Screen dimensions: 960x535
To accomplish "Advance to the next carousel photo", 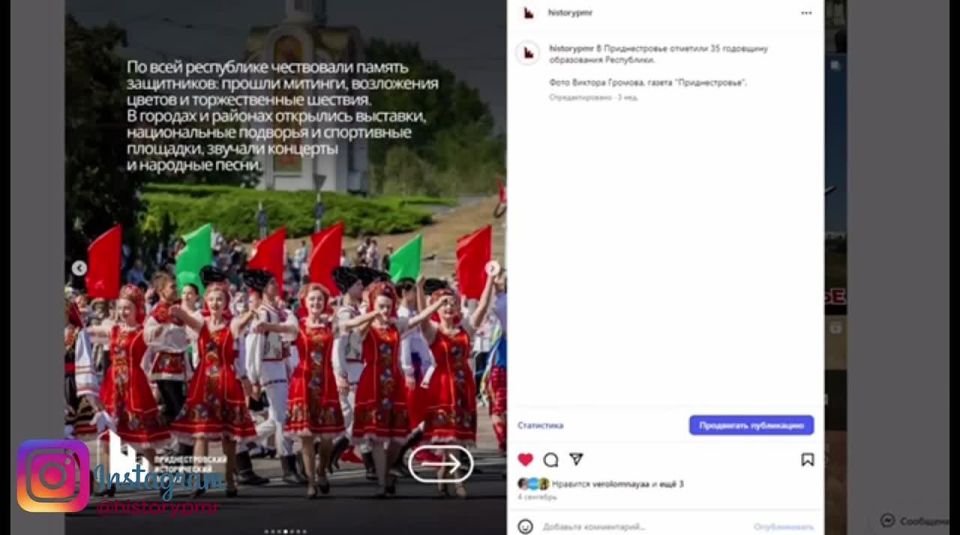I will point(492,268).
